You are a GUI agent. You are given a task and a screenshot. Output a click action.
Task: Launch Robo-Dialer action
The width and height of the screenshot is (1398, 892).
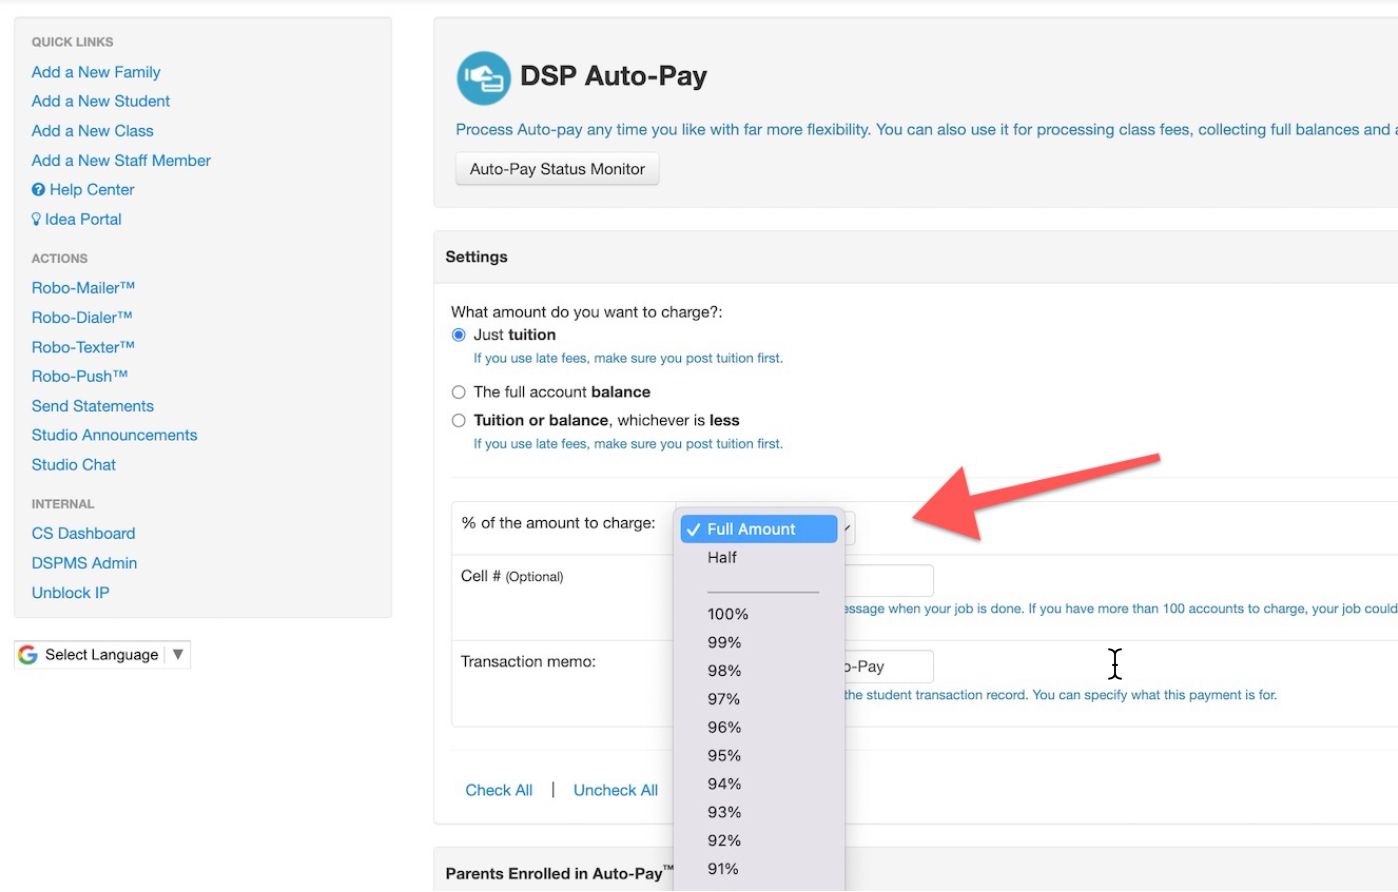point(82,317)
